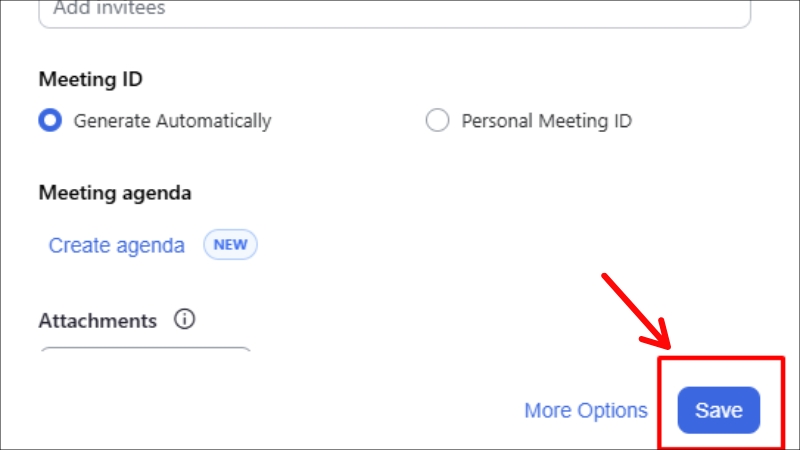Click the NEW badge beside Create agenda
This screenshot has height=450, width=800.
point(230,245)
